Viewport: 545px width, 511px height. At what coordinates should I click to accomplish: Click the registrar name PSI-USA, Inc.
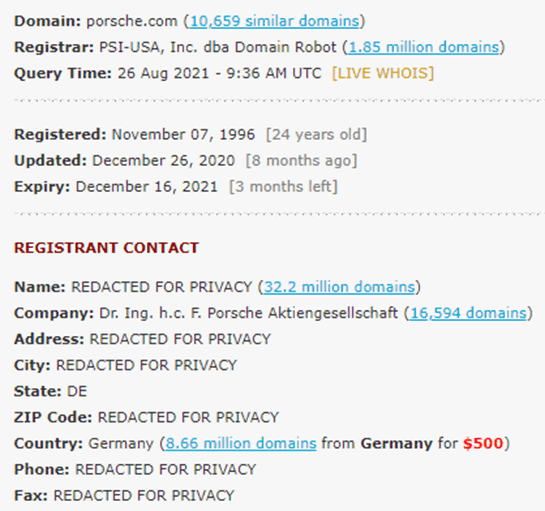click(148, 47)
